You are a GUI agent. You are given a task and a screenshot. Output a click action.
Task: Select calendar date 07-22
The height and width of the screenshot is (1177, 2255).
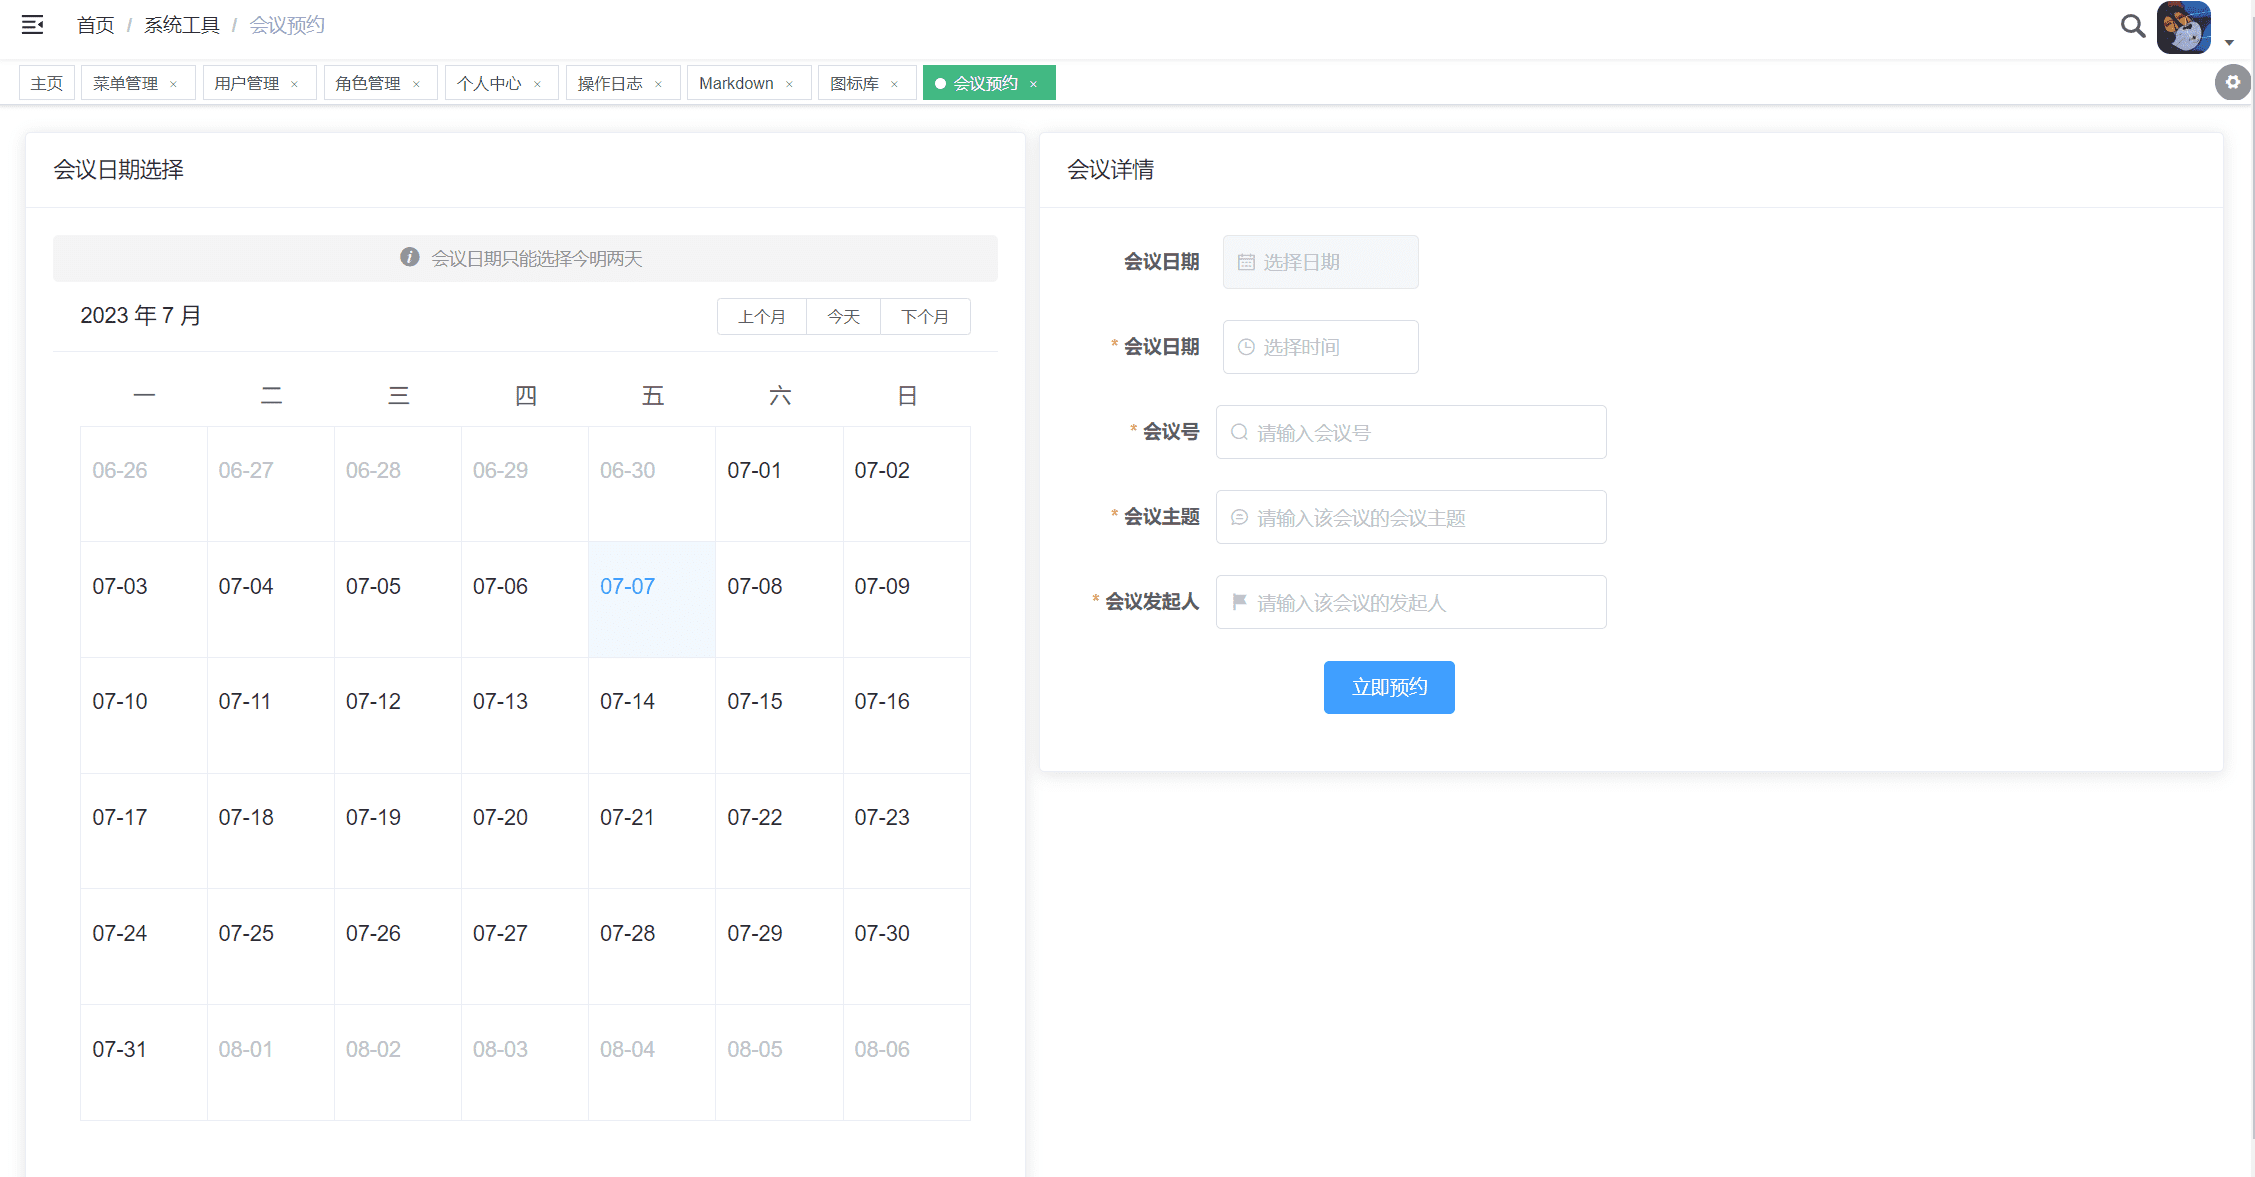point(779,831)
